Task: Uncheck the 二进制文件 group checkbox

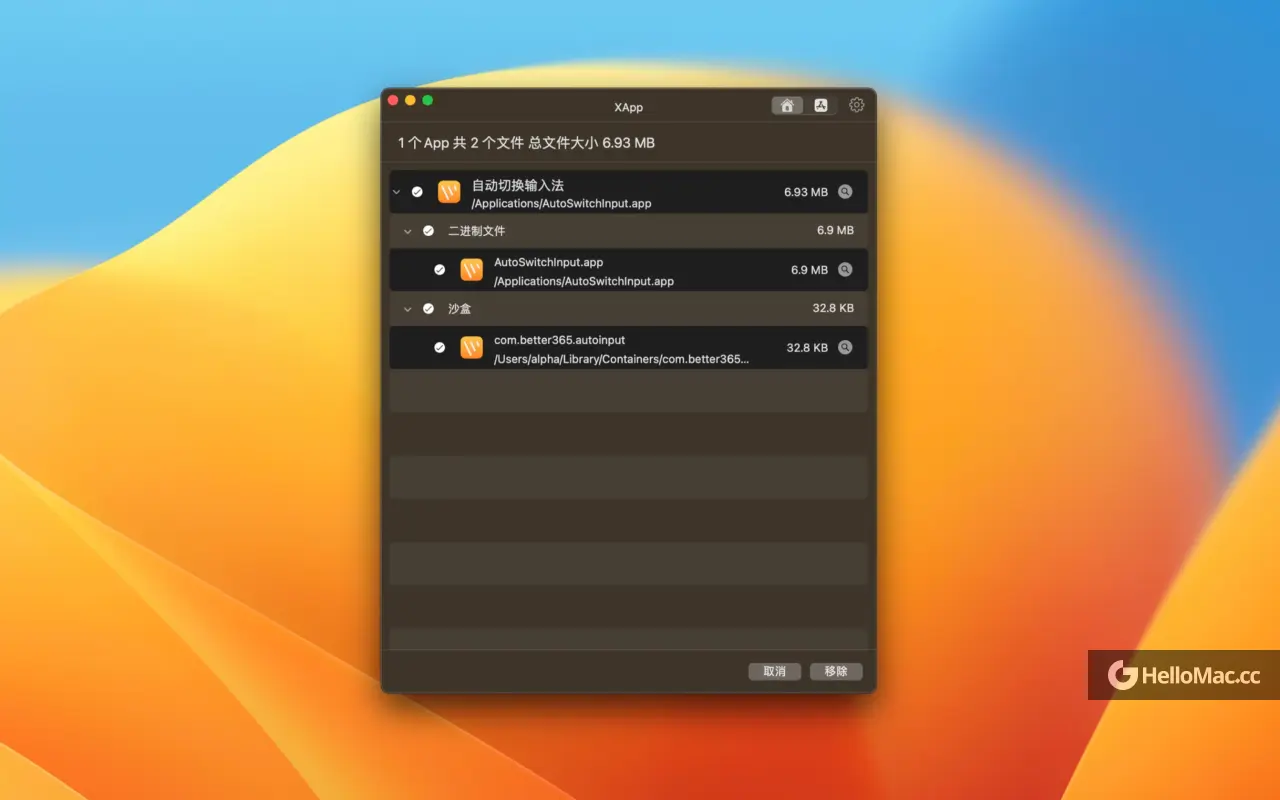Action: [x=428, y=231]
